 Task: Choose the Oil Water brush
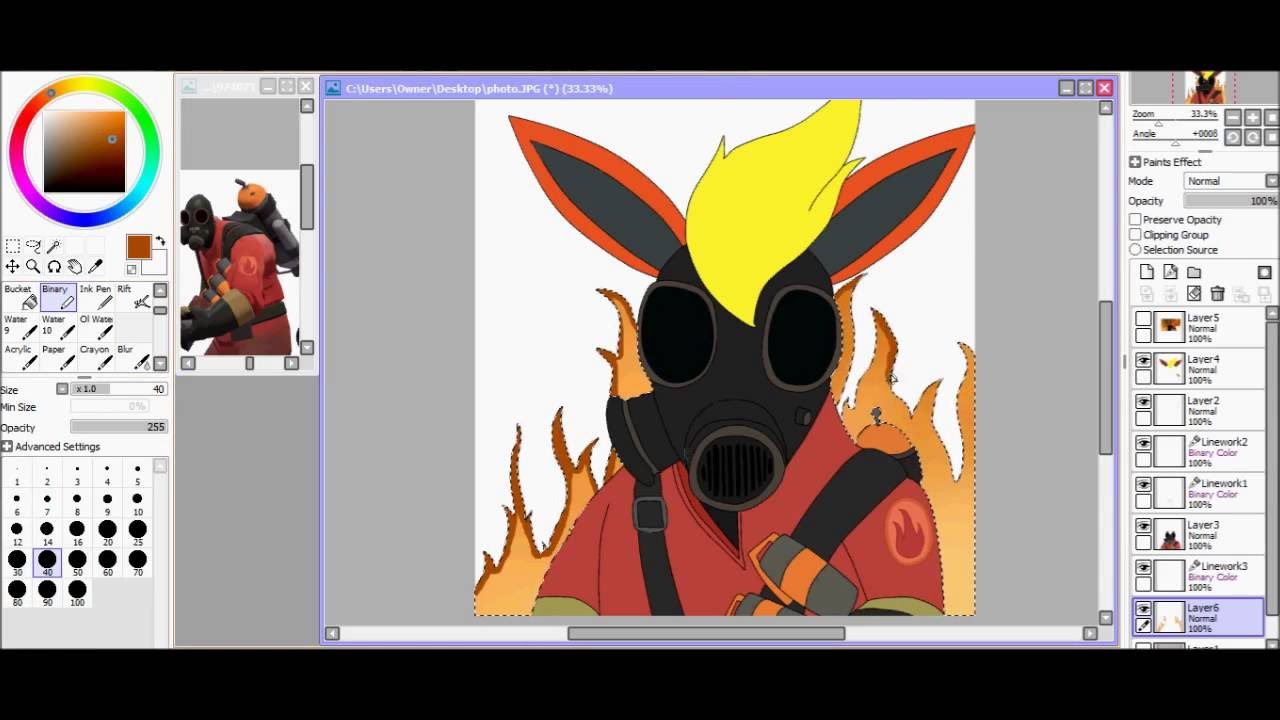(x=96, y=327)
